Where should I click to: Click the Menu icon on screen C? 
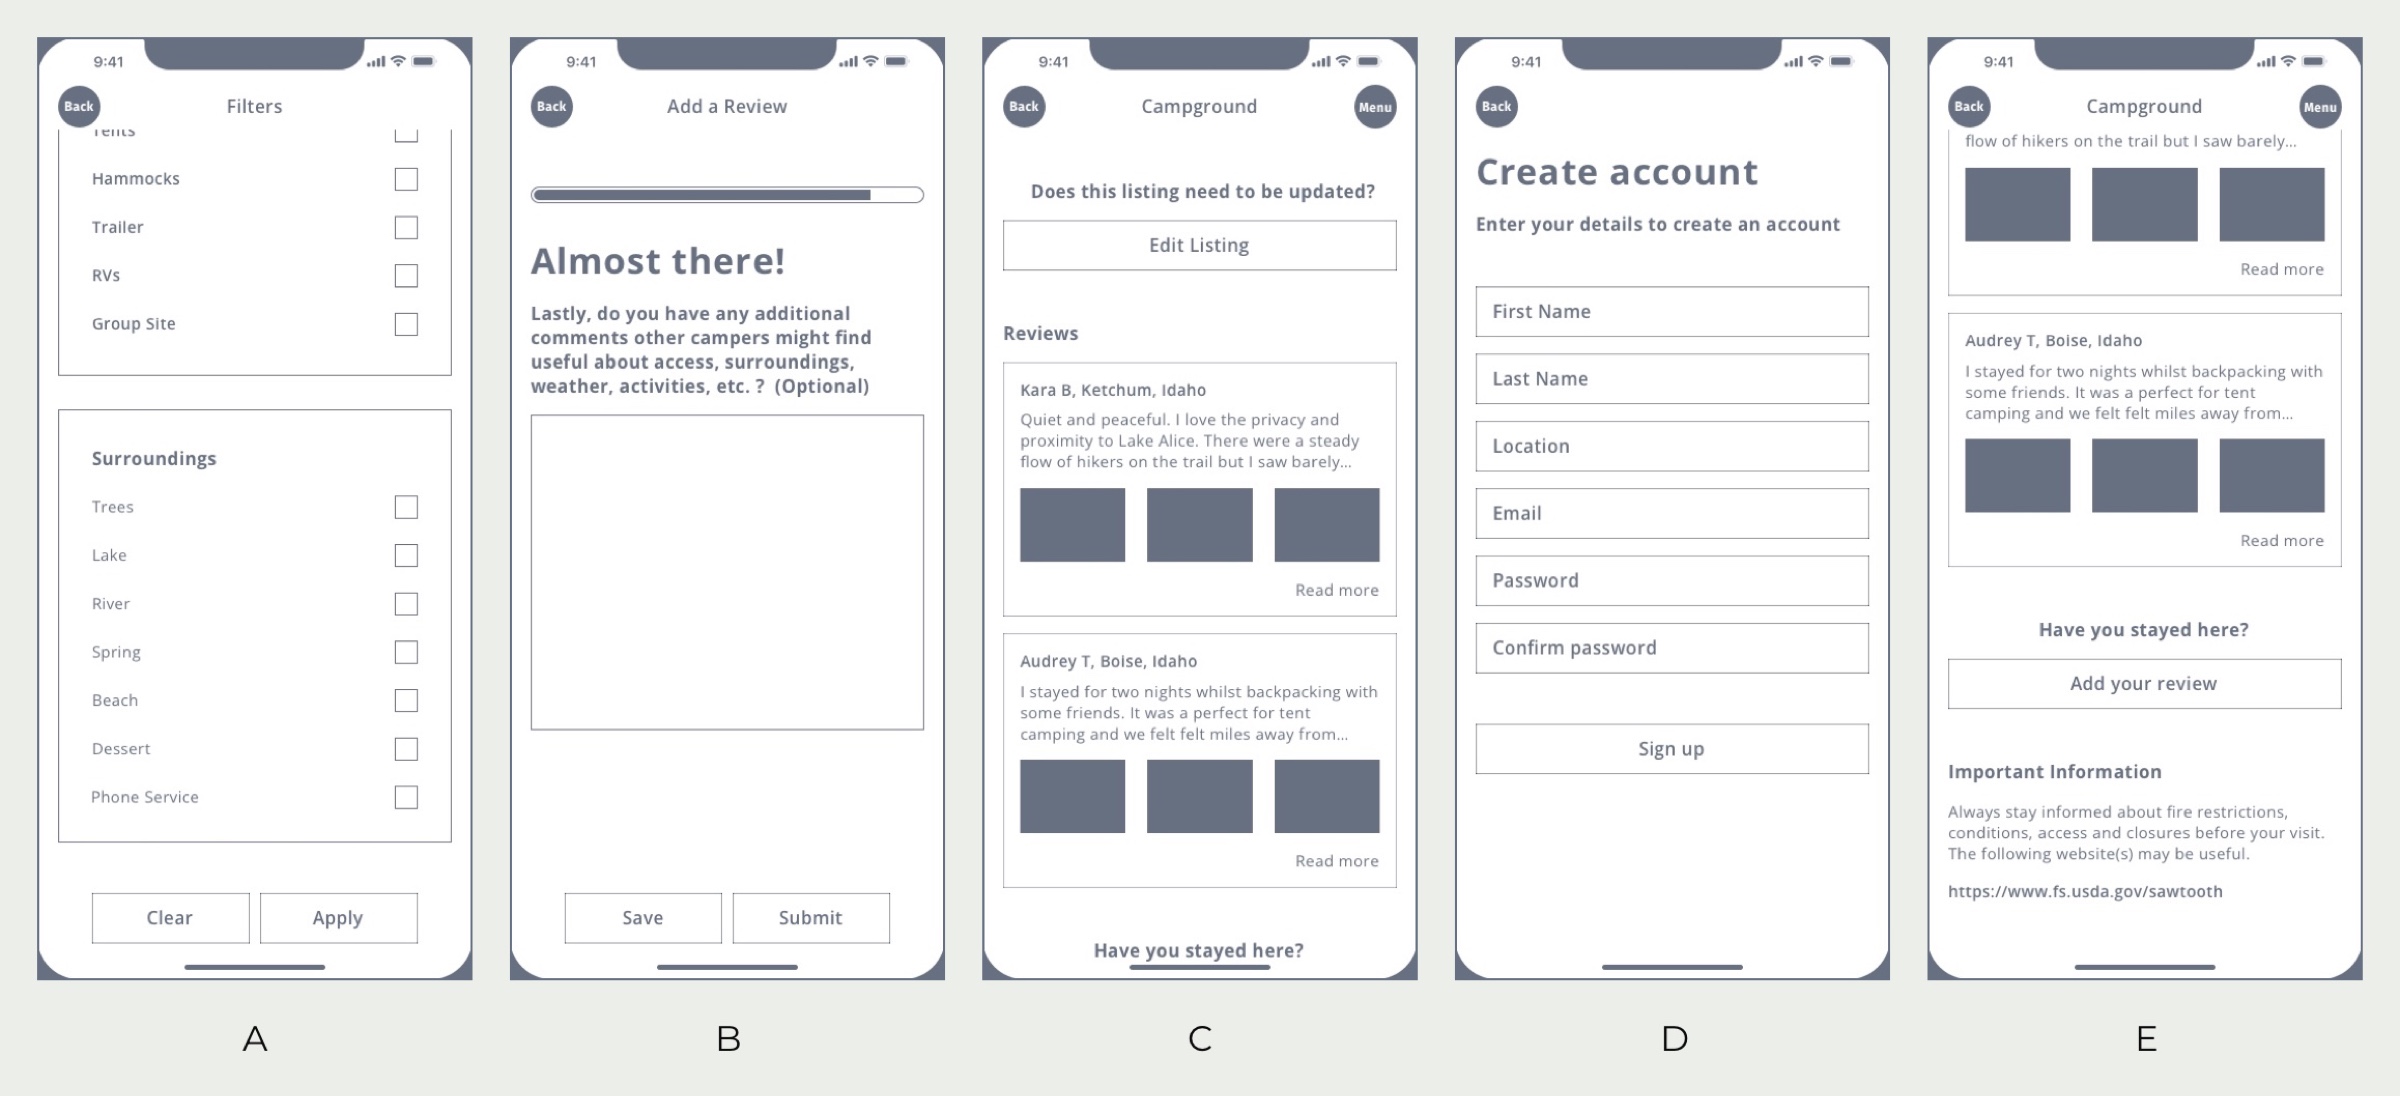coord(1374,104)
